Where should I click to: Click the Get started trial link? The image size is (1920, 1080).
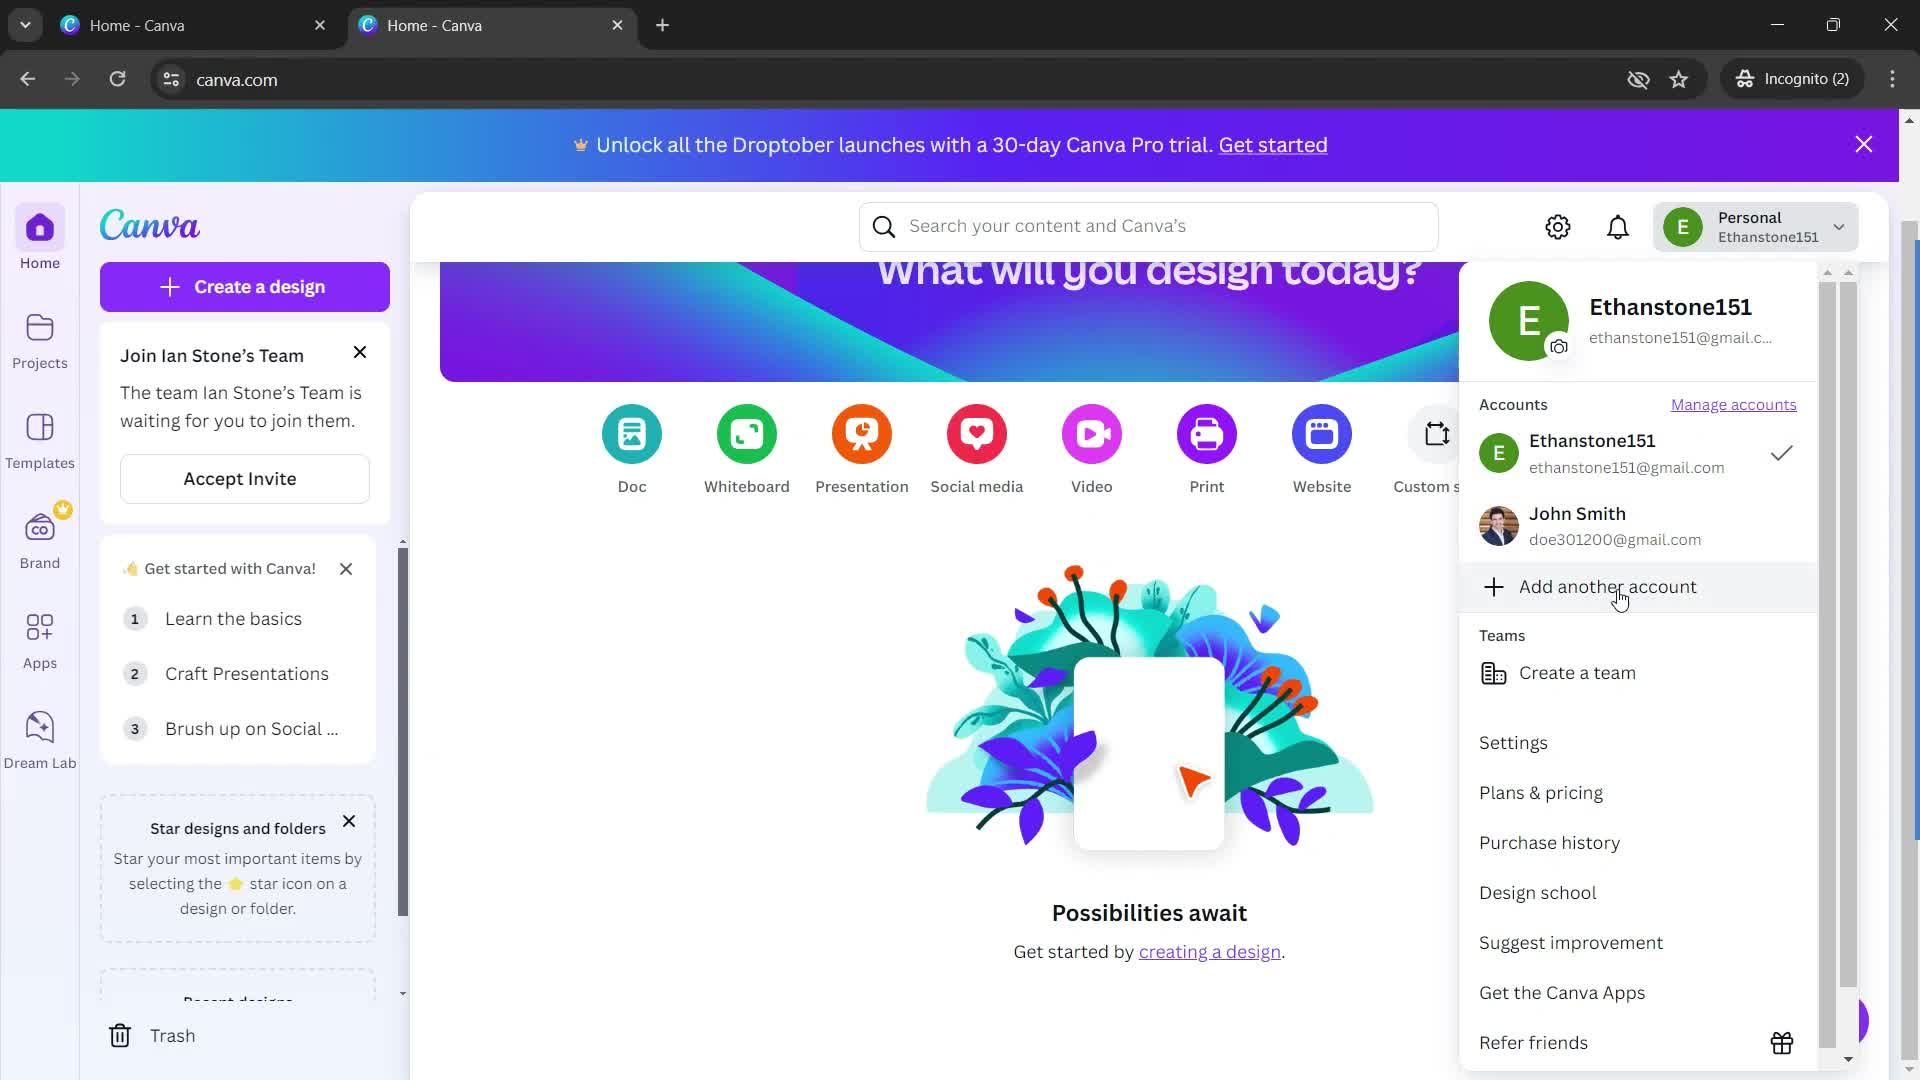[1273, 145]
